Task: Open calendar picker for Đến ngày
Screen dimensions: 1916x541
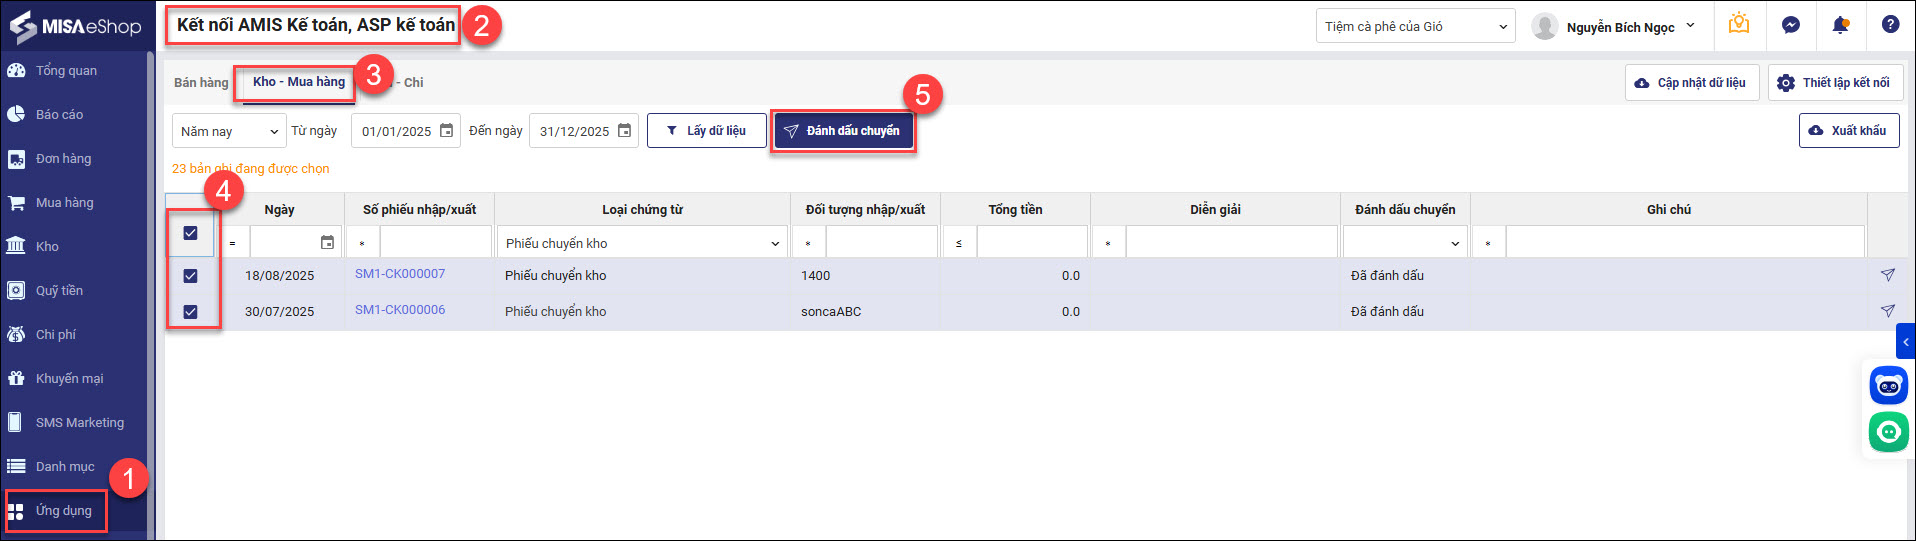Action: coord(624,131)
